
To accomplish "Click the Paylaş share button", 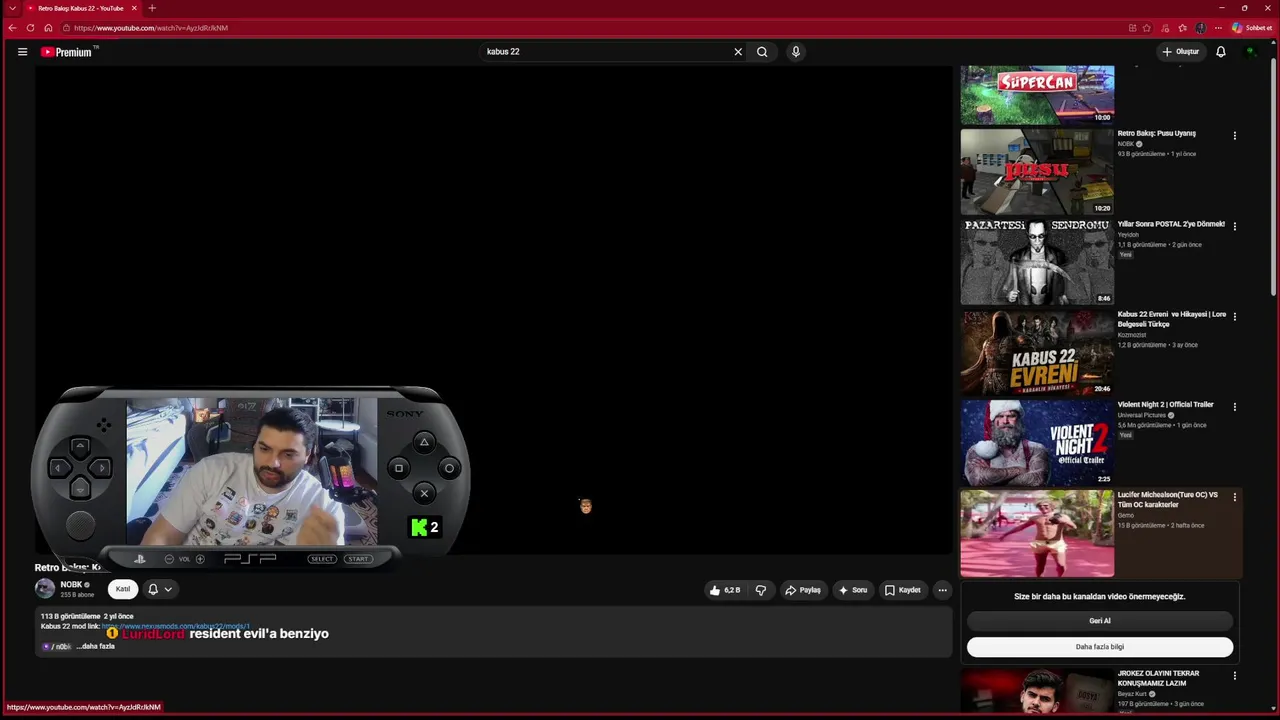I will 803,590.
